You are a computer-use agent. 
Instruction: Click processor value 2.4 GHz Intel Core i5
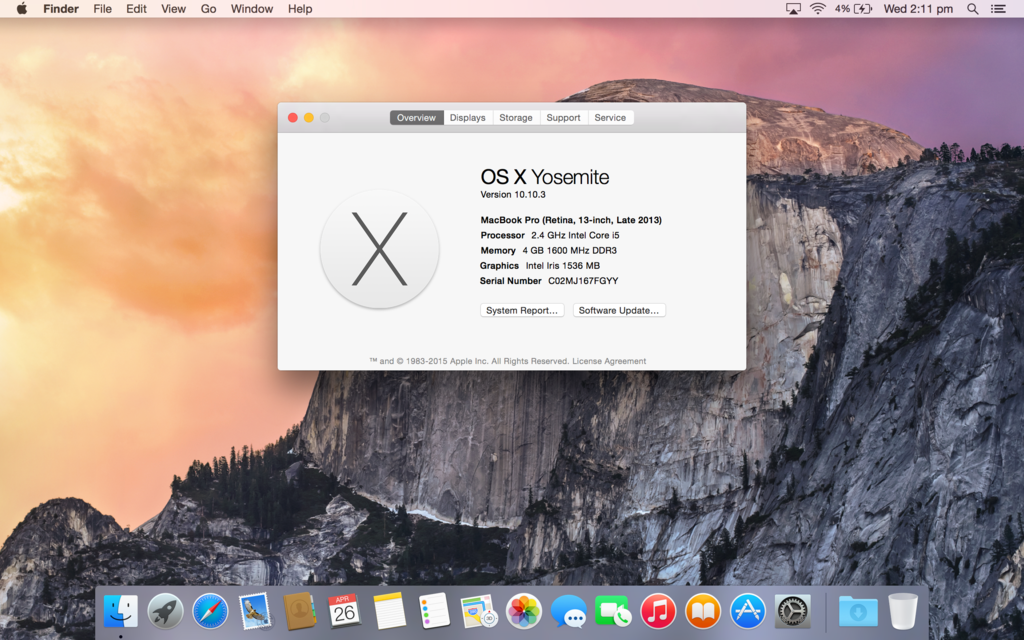575,235
